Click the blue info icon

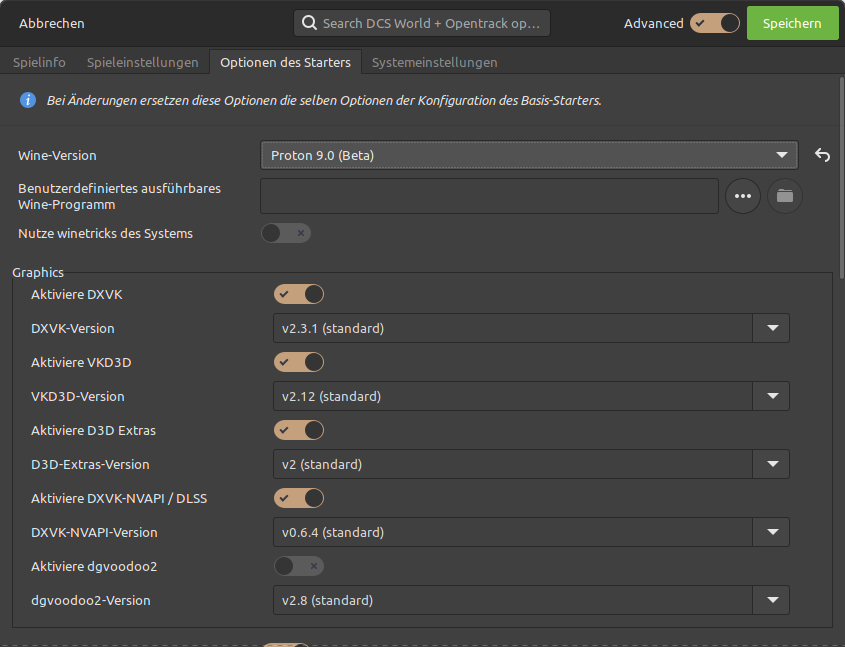[28, 100]
